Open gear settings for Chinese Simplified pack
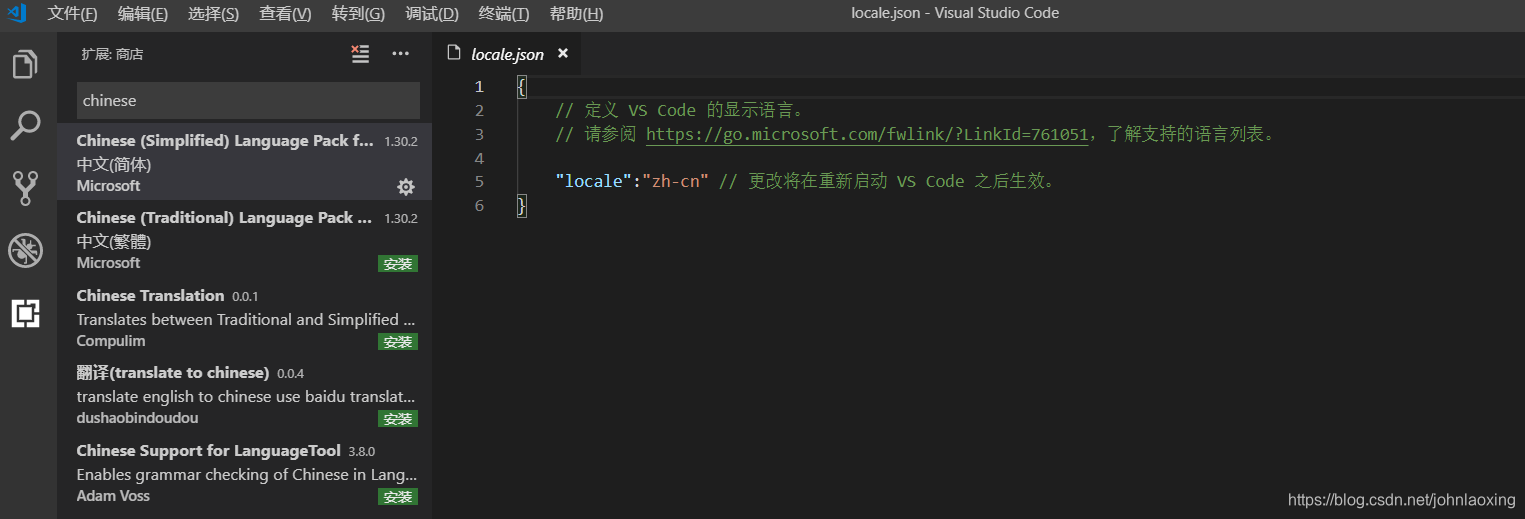1525x519 pixels. click(406, 187)
